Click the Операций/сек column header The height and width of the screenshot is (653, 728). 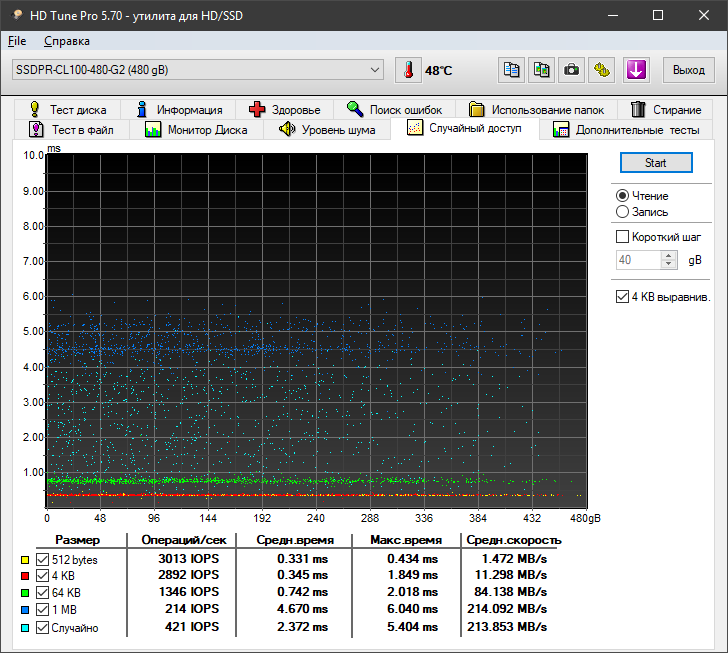coord(184,540)
